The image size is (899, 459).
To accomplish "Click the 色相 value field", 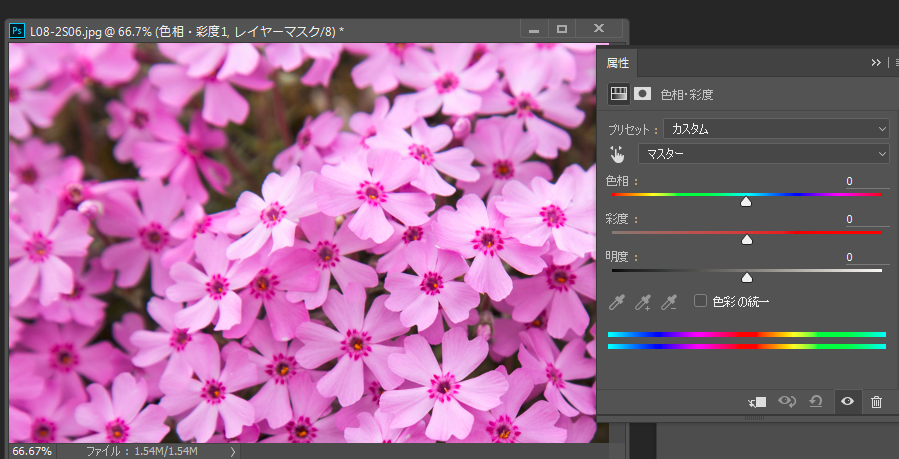I will tap(867, 182).
